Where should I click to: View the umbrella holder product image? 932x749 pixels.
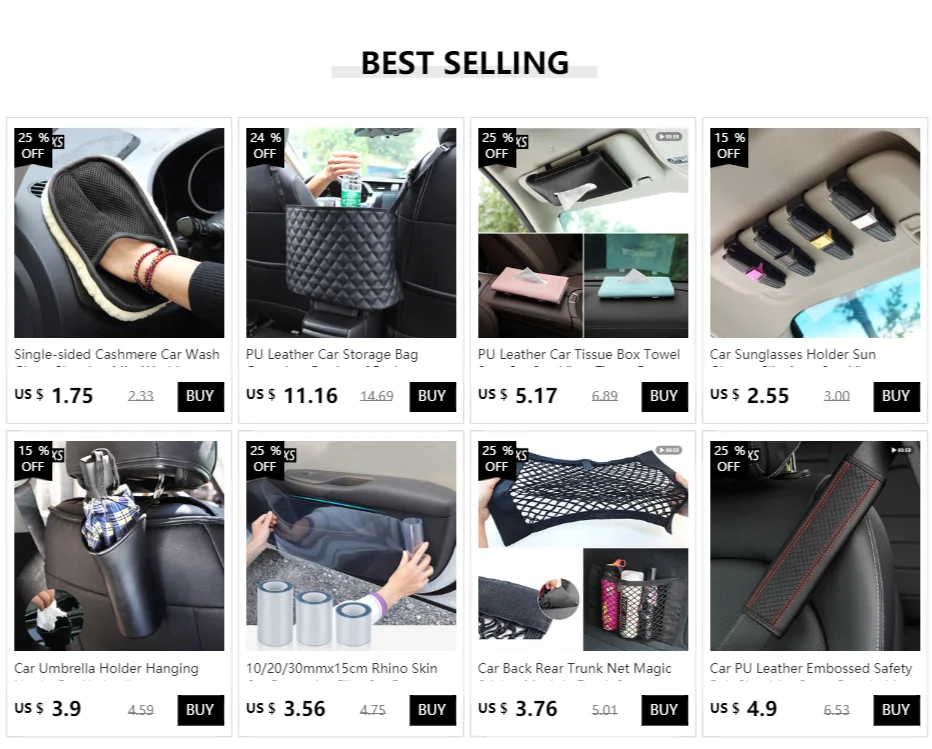pyautogui.click(x=119, y=546)
